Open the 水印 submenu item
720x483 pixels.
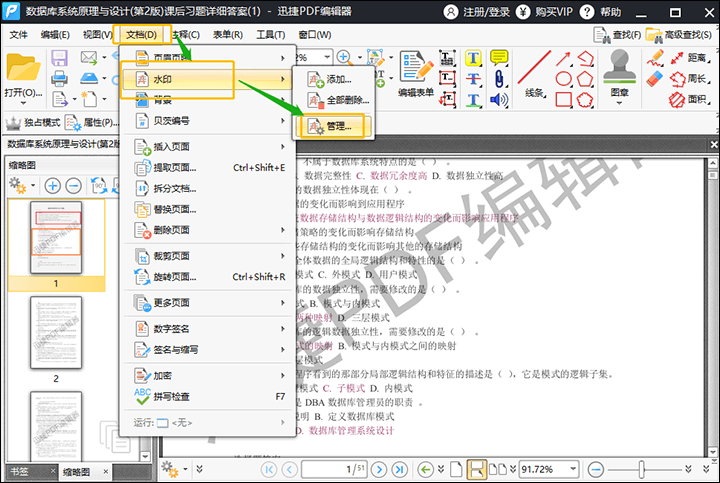coord(207,79)
